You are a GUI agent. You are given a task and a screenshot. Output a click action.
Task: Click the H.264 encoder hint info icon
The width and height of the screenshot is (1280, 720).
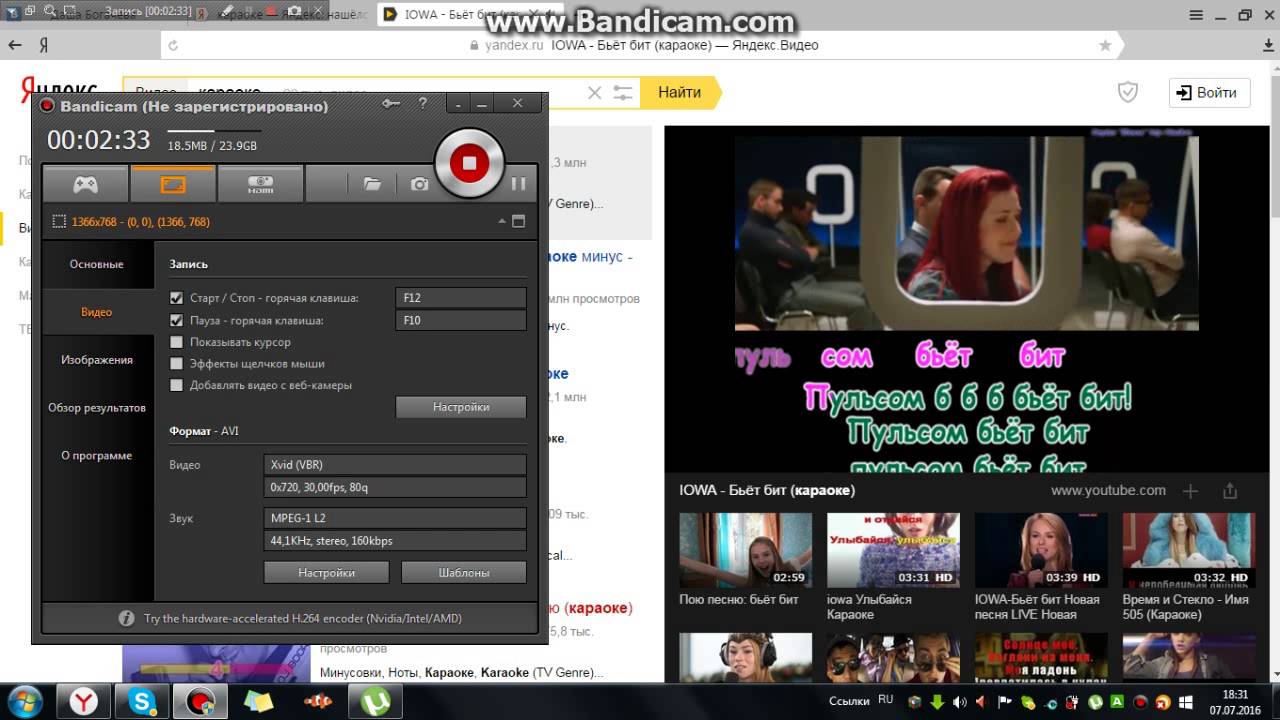[127, 618]
